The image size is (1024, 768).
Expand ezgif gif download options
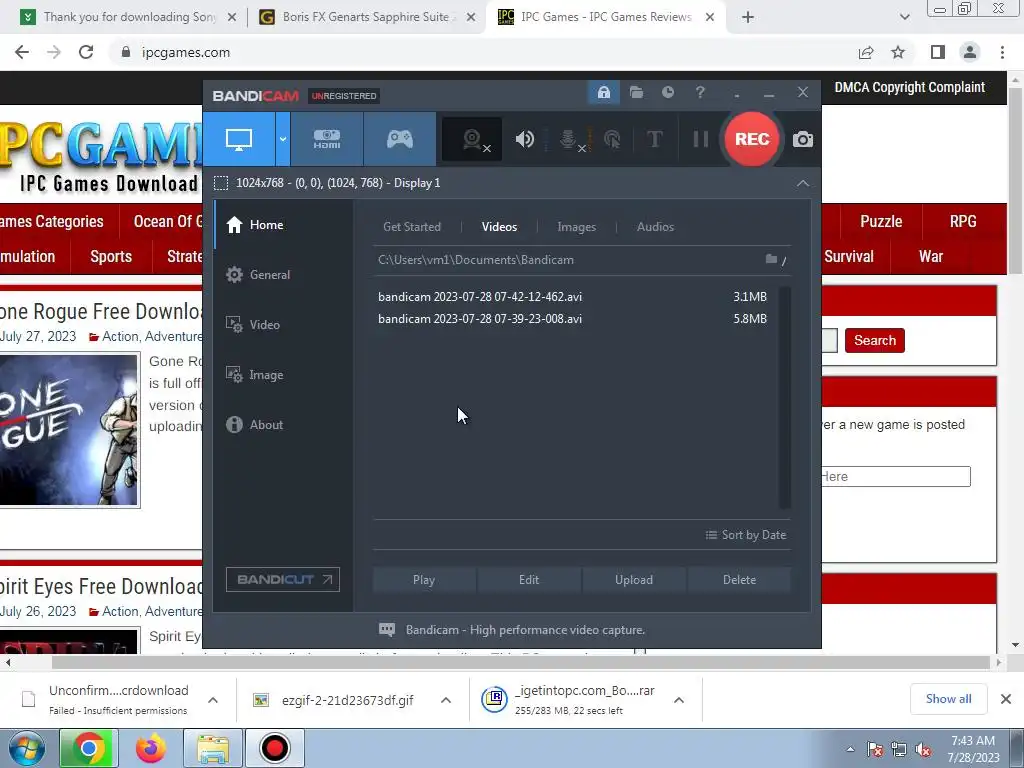(x=446, y=700)
